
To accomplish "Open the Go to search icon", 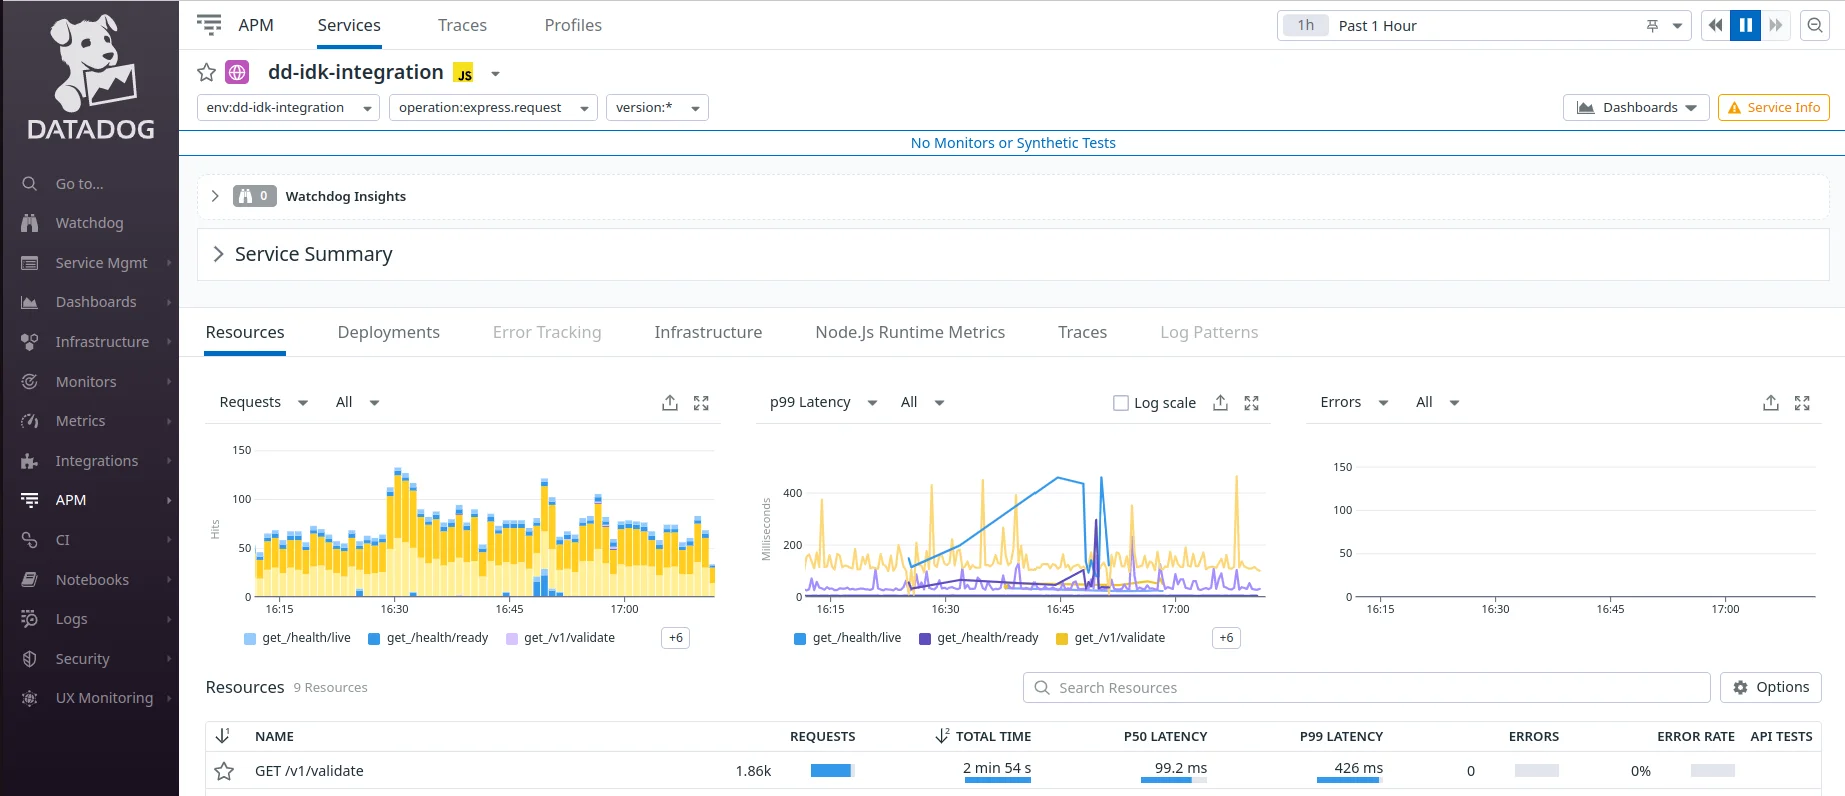I will (x=30, y=184).
